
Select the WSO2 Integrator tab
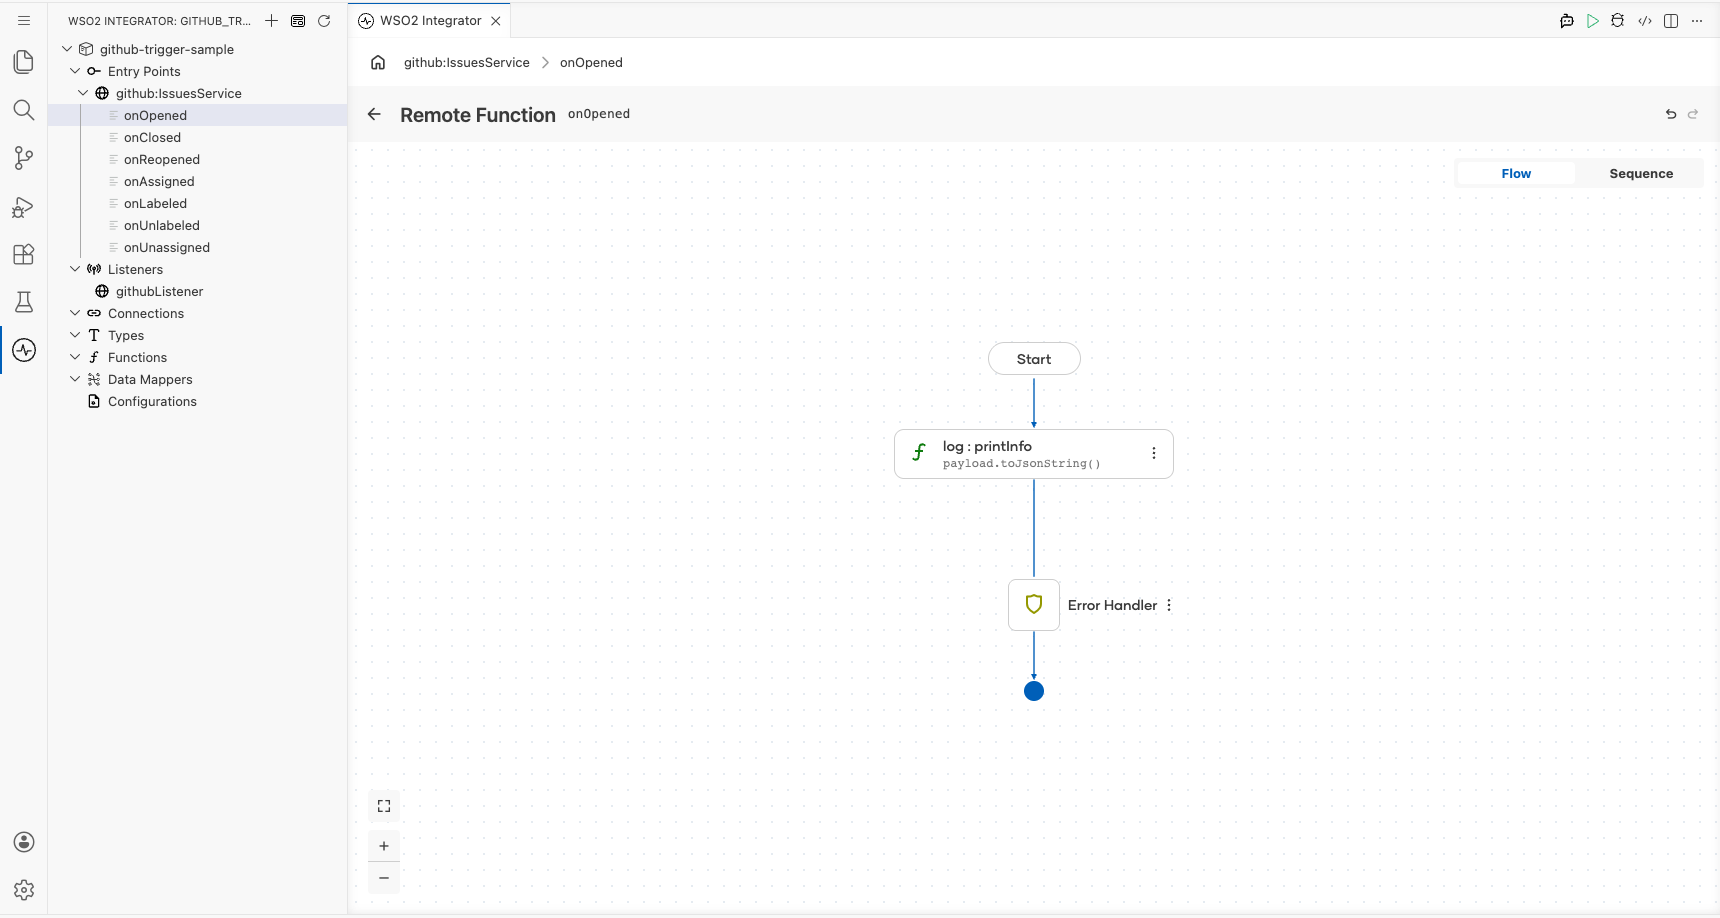click(x=430, y=21)
